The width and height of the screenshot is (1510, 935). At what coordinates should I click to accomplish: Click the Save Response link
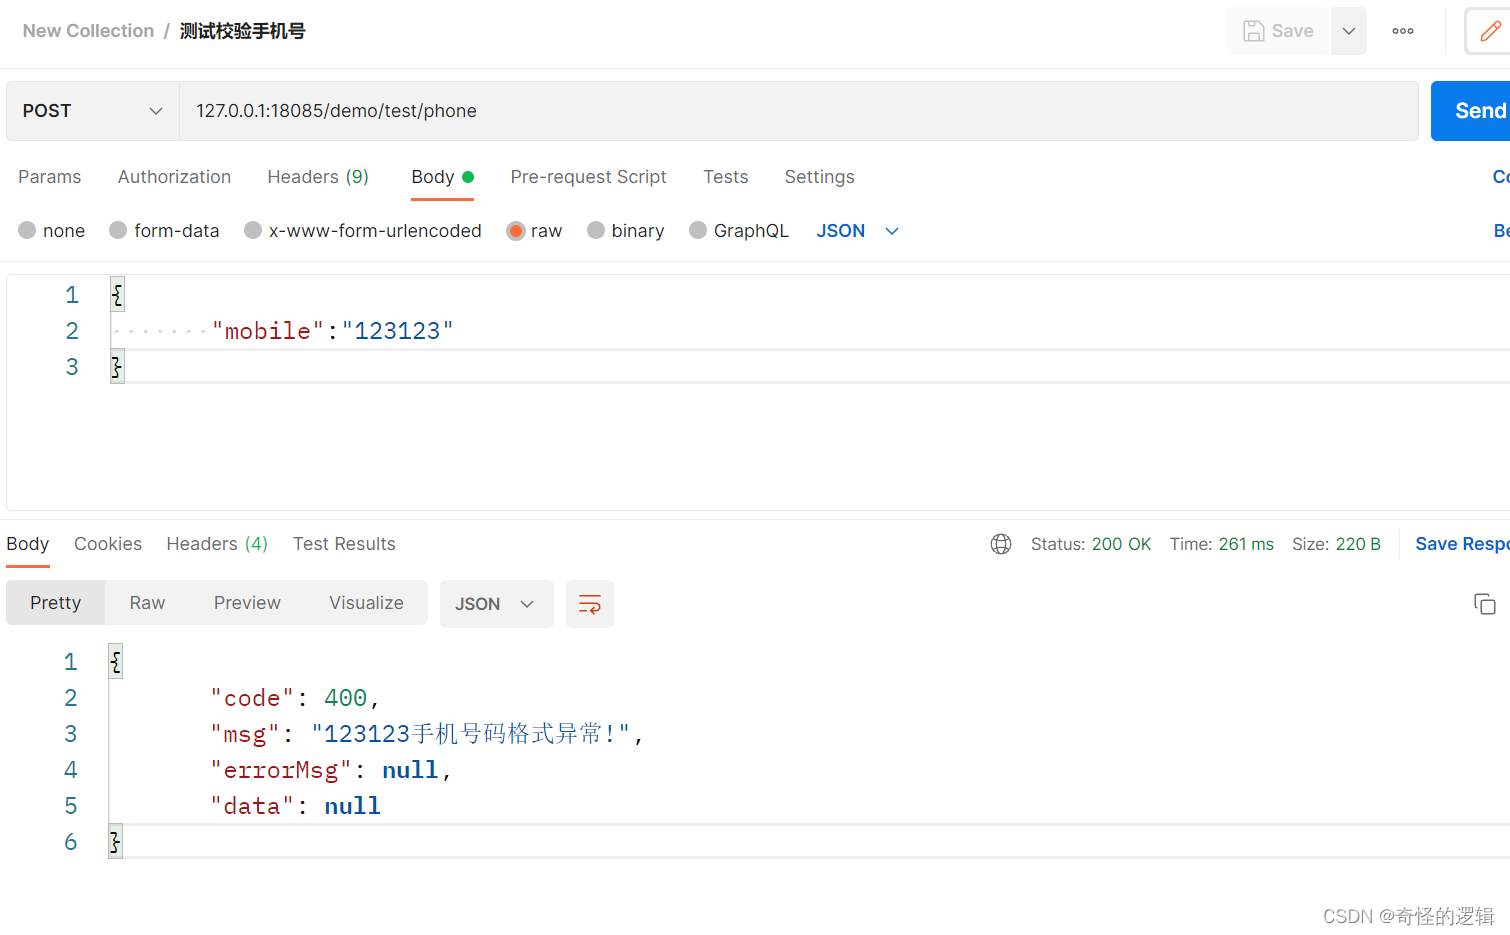pyautogui.click(x=1462, y=544)
